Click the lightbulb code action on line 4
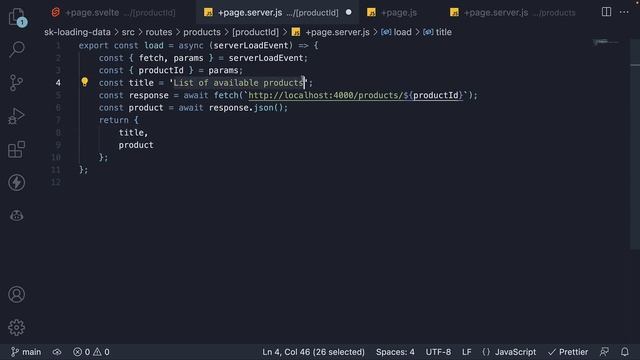This screenshot has width=640, height=360. tap(84, 82)
